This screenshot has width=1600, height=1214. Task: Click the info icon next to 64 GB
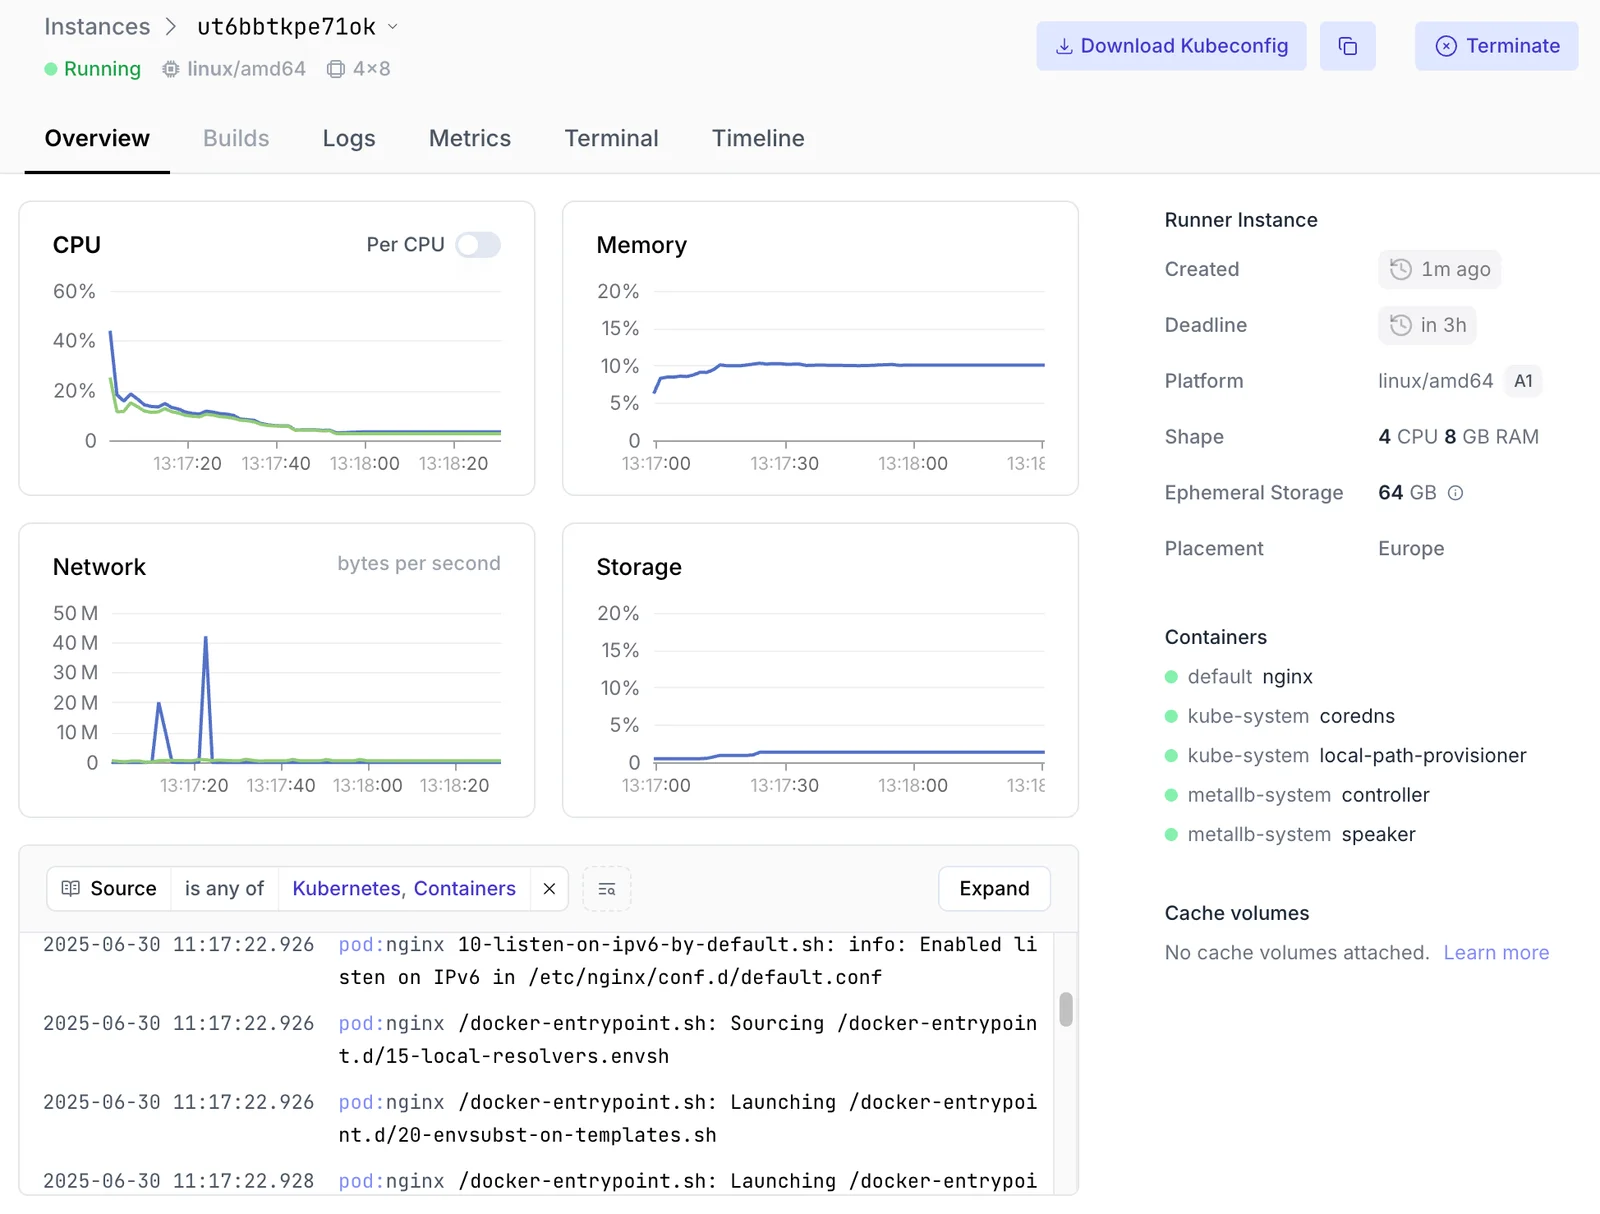1456,493
